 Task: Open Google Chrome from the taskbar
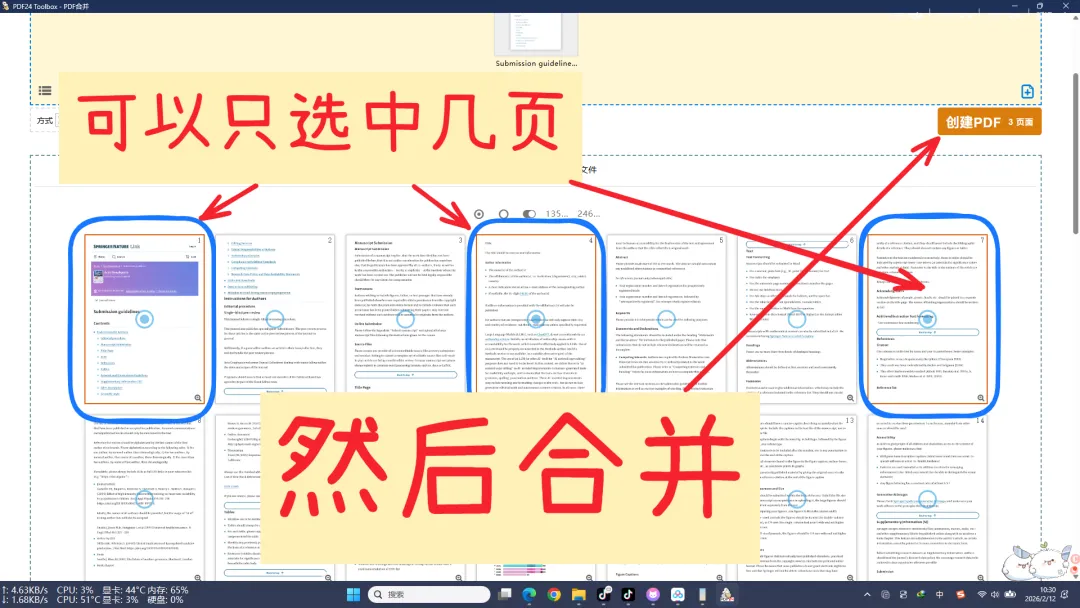pos(554,594)
